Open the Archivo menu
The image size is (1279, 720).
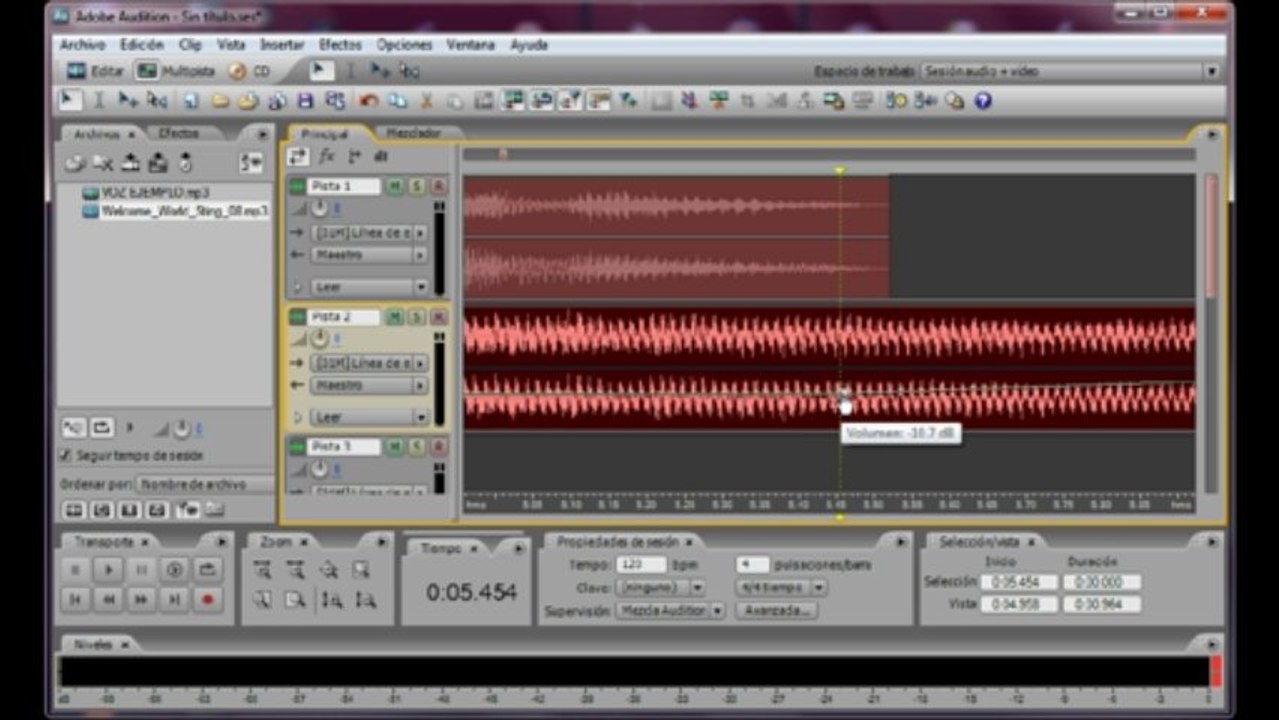click(82, 45)
